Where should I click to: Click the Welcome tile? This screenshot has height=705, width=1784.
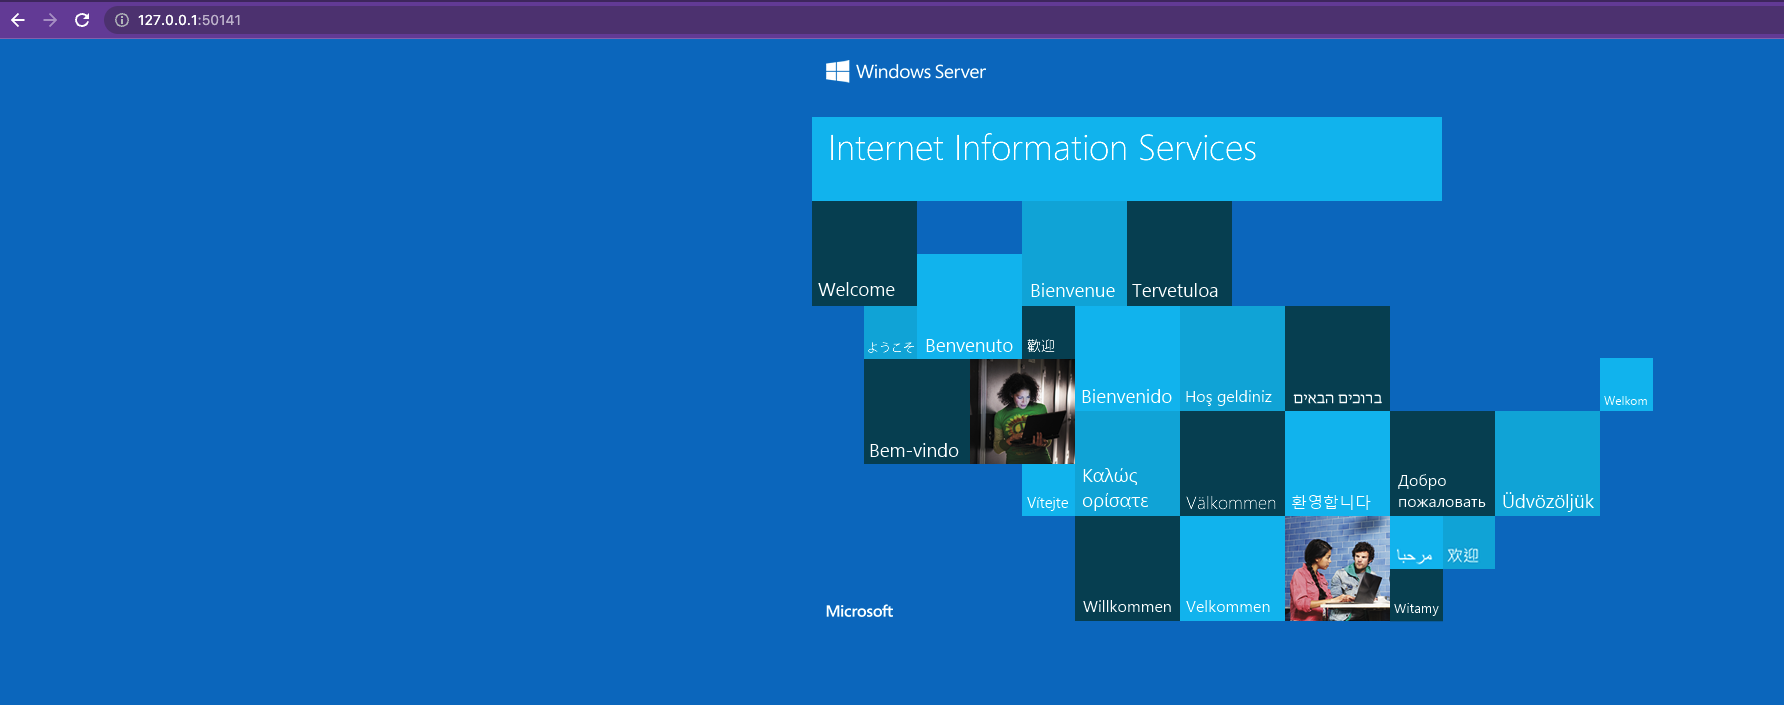[864, 253]
